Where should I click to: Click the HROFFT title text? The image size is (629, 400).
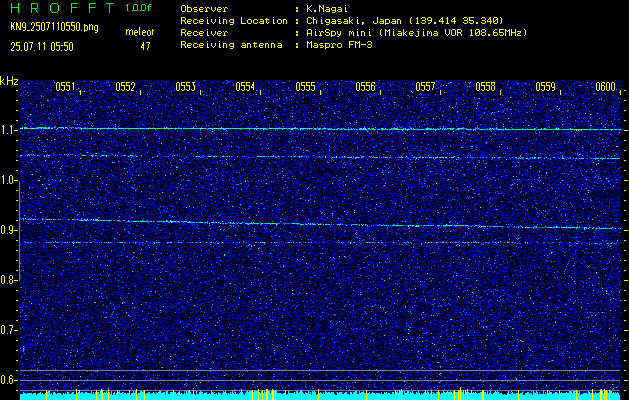(x=62, y=8)
